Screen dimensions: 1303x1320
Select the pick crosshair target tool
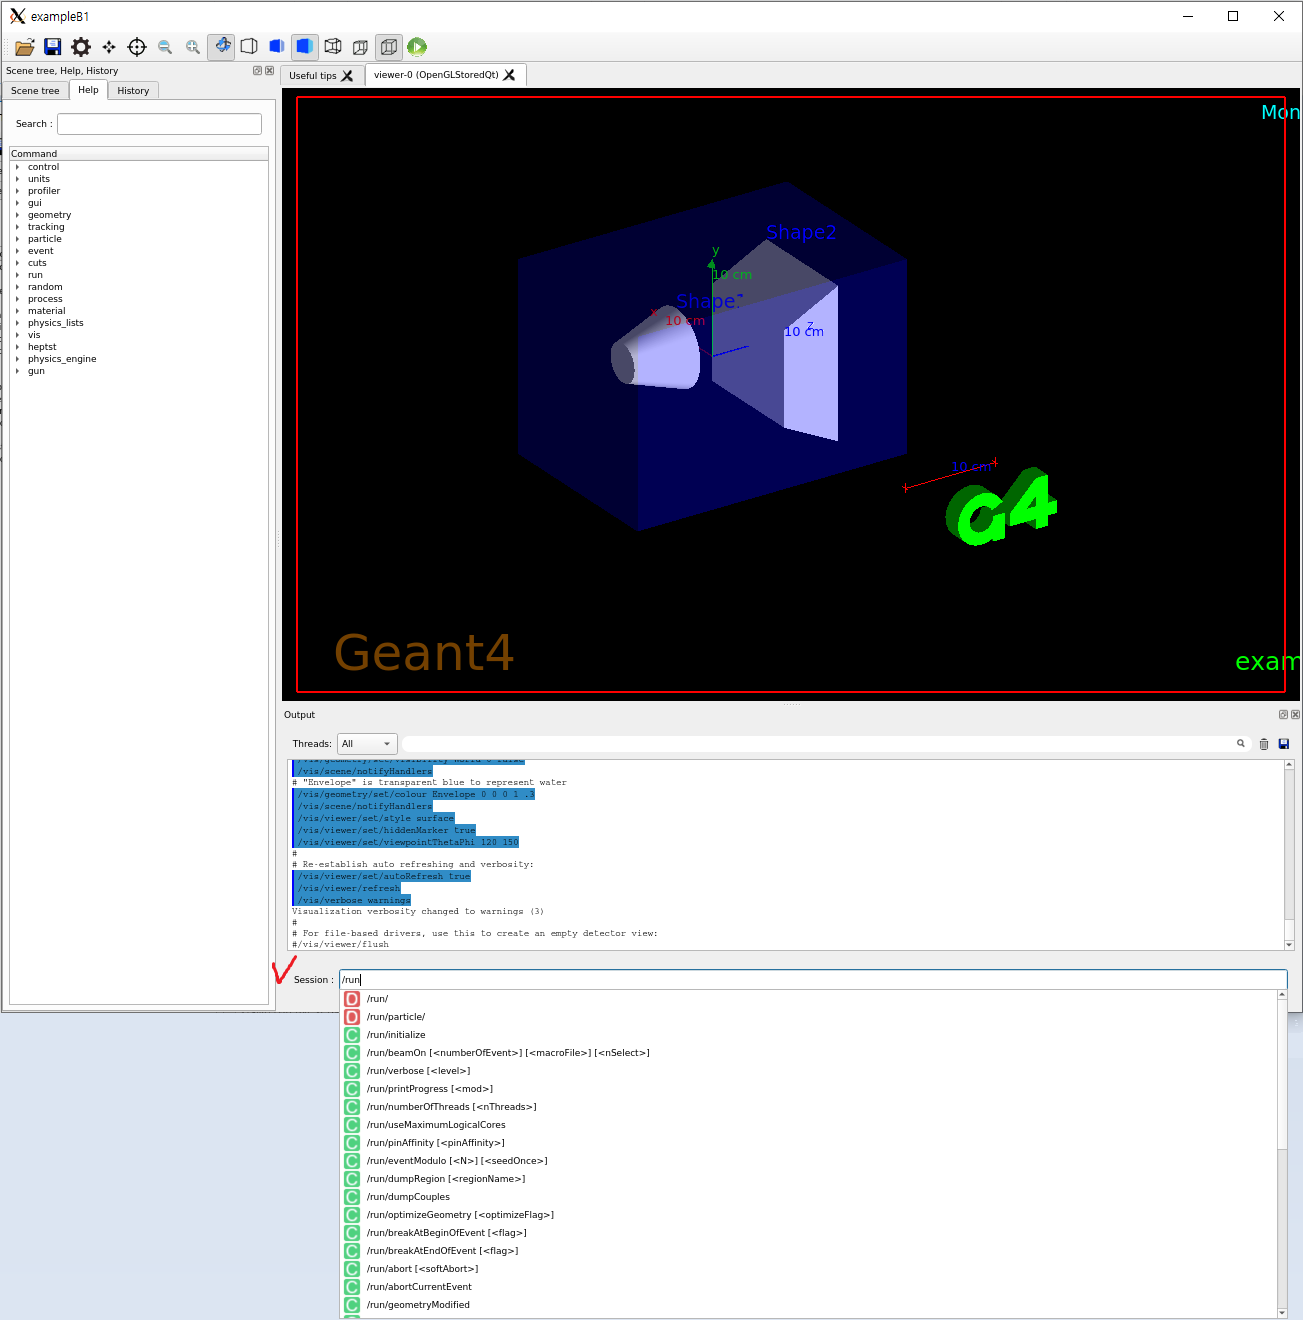137,47
